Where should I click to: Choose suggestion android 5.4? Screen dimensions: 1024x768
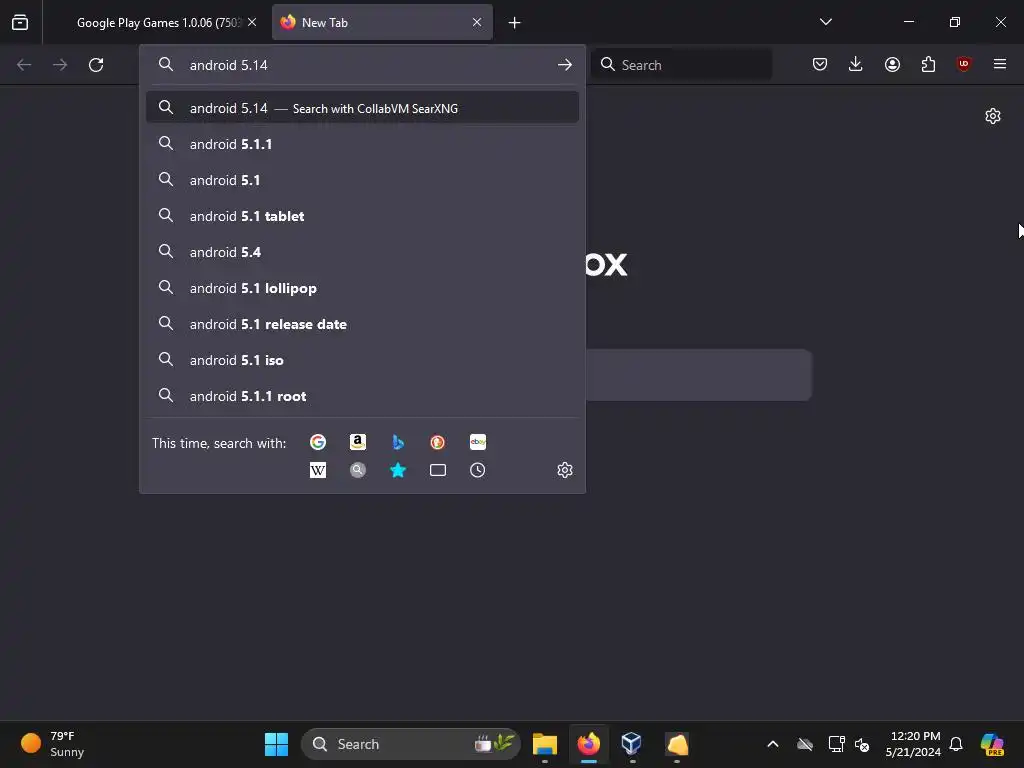(362, 252)
